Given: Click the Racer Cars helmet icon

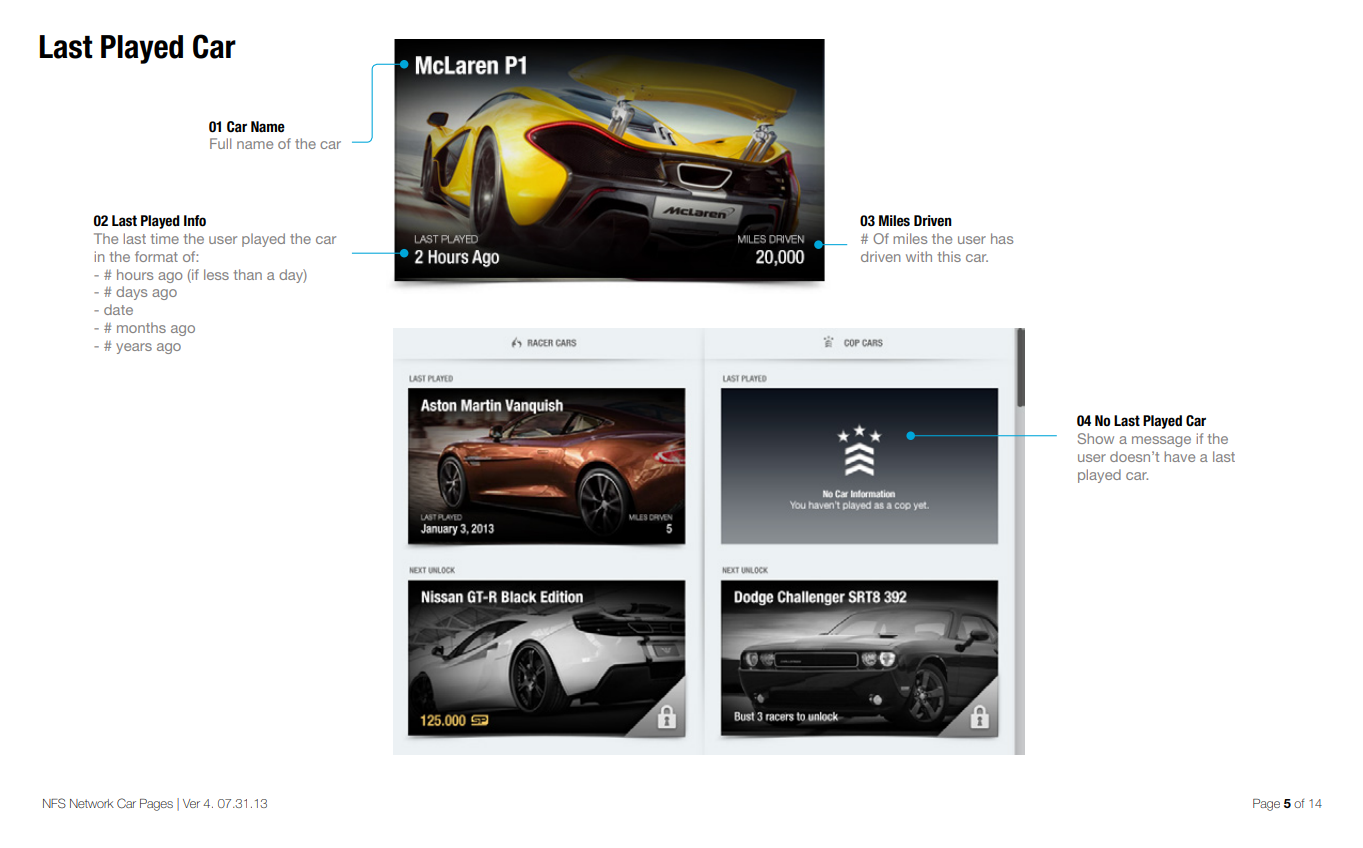Looking at the screenshot, I should click(x=516, y=343).
